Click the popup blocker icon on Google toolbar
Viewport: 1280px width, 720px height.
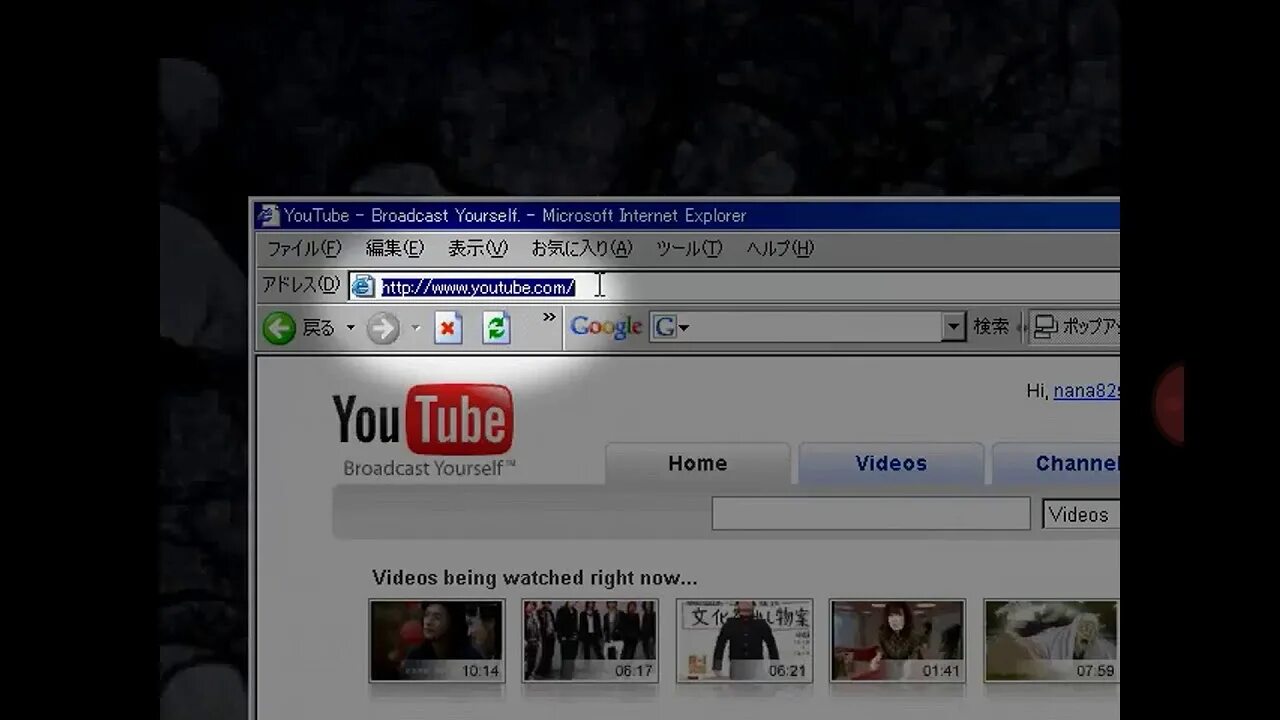click(1045, 327)
